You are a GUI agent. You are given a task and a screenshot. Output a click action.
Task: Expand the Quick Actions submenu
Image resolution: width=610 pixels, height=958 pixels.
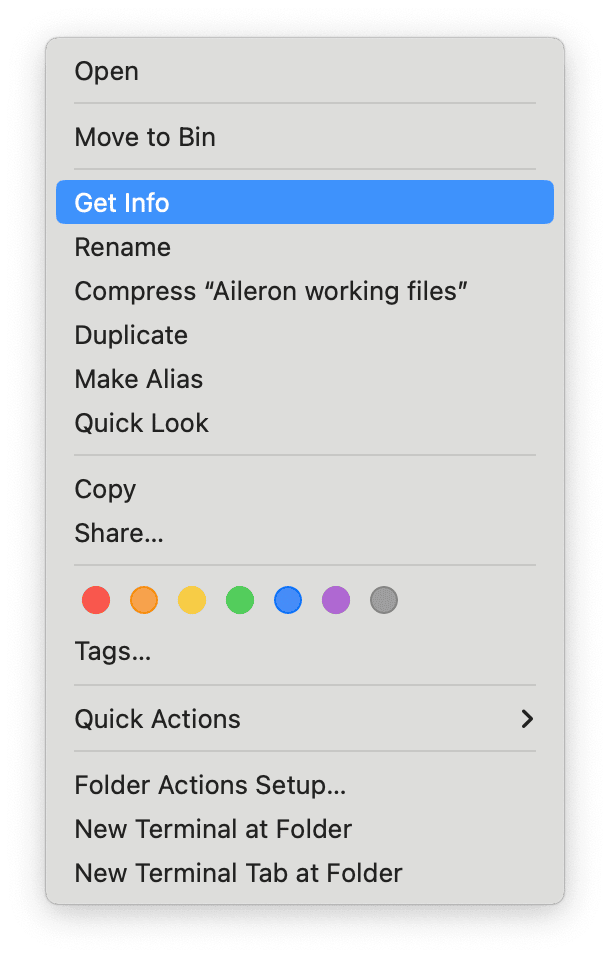click(x=157, y=719)
